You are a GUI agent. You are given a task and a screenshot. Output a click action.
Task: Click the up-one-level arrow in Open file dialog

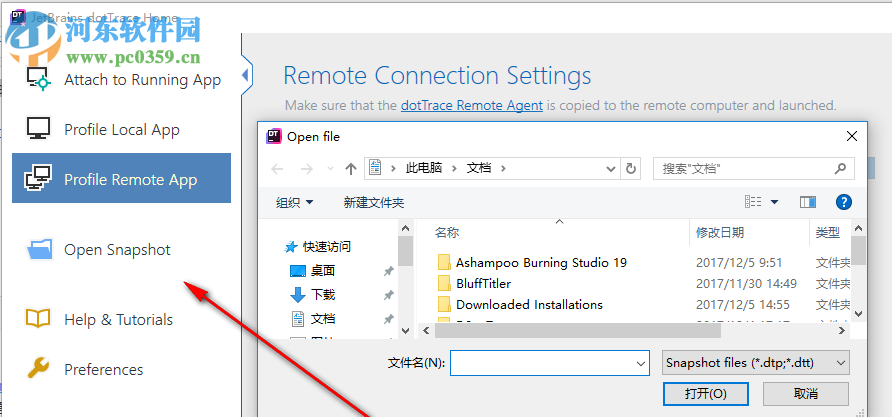[x=351, y=168]
